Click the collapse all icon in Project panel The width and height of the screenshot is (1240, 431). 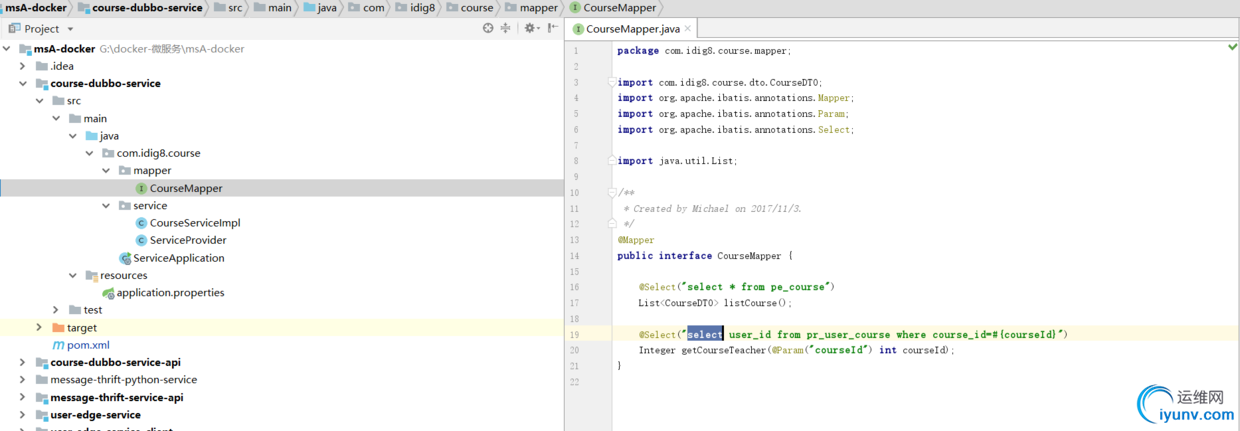(x=505, y=29)
